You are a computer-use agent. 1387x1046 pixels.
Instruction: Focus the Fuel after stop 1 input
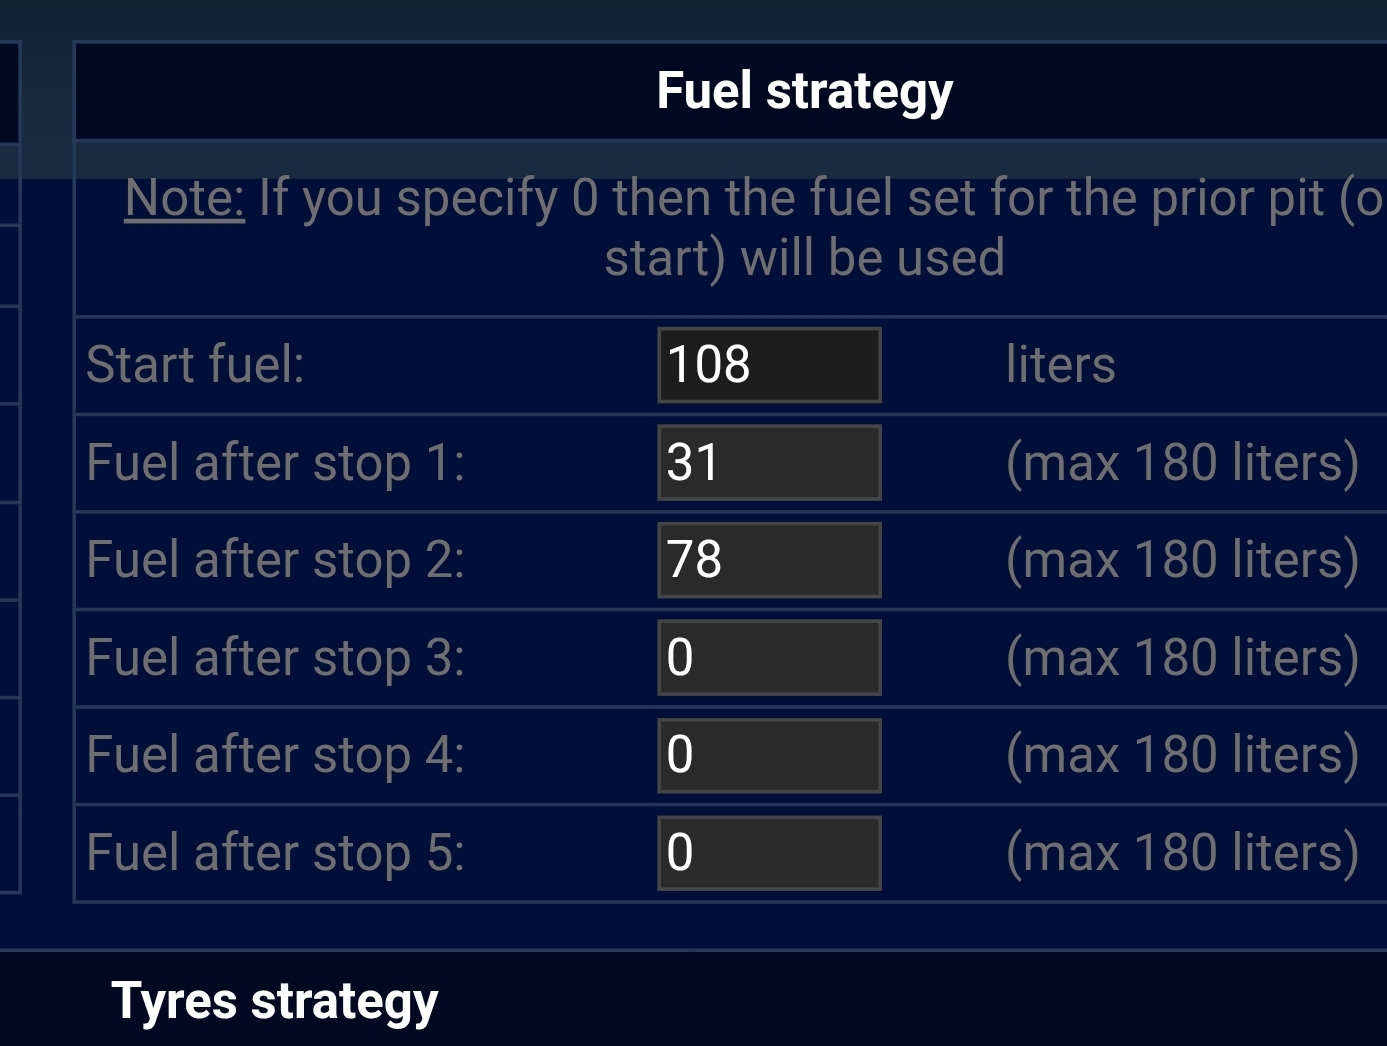pos(768,462)
